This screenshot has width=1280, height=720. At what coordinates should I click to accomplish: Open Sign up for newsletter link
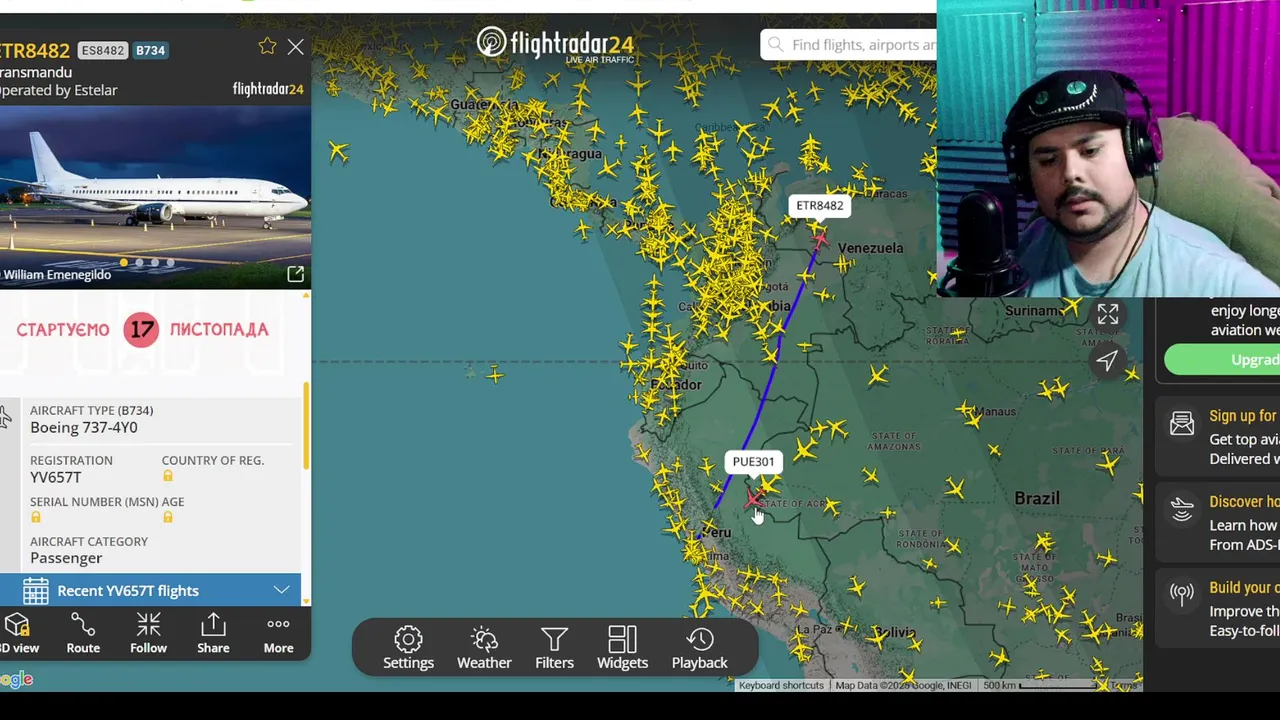pyautogui.click(x=1243, y=416)
